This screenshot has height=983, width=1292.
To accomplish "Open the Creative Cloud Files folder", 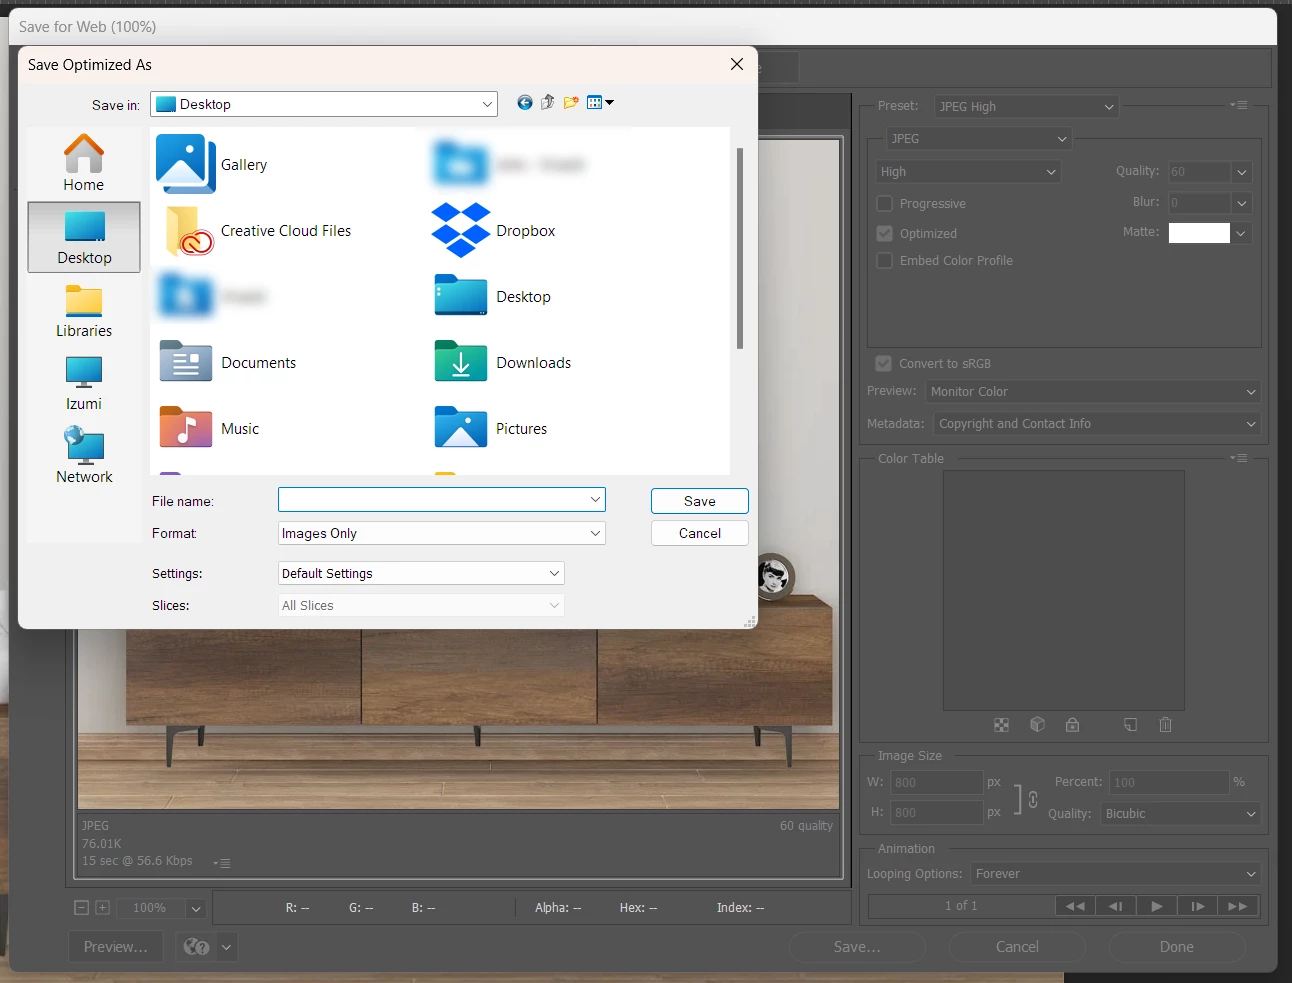I will [x=257, y=231].
